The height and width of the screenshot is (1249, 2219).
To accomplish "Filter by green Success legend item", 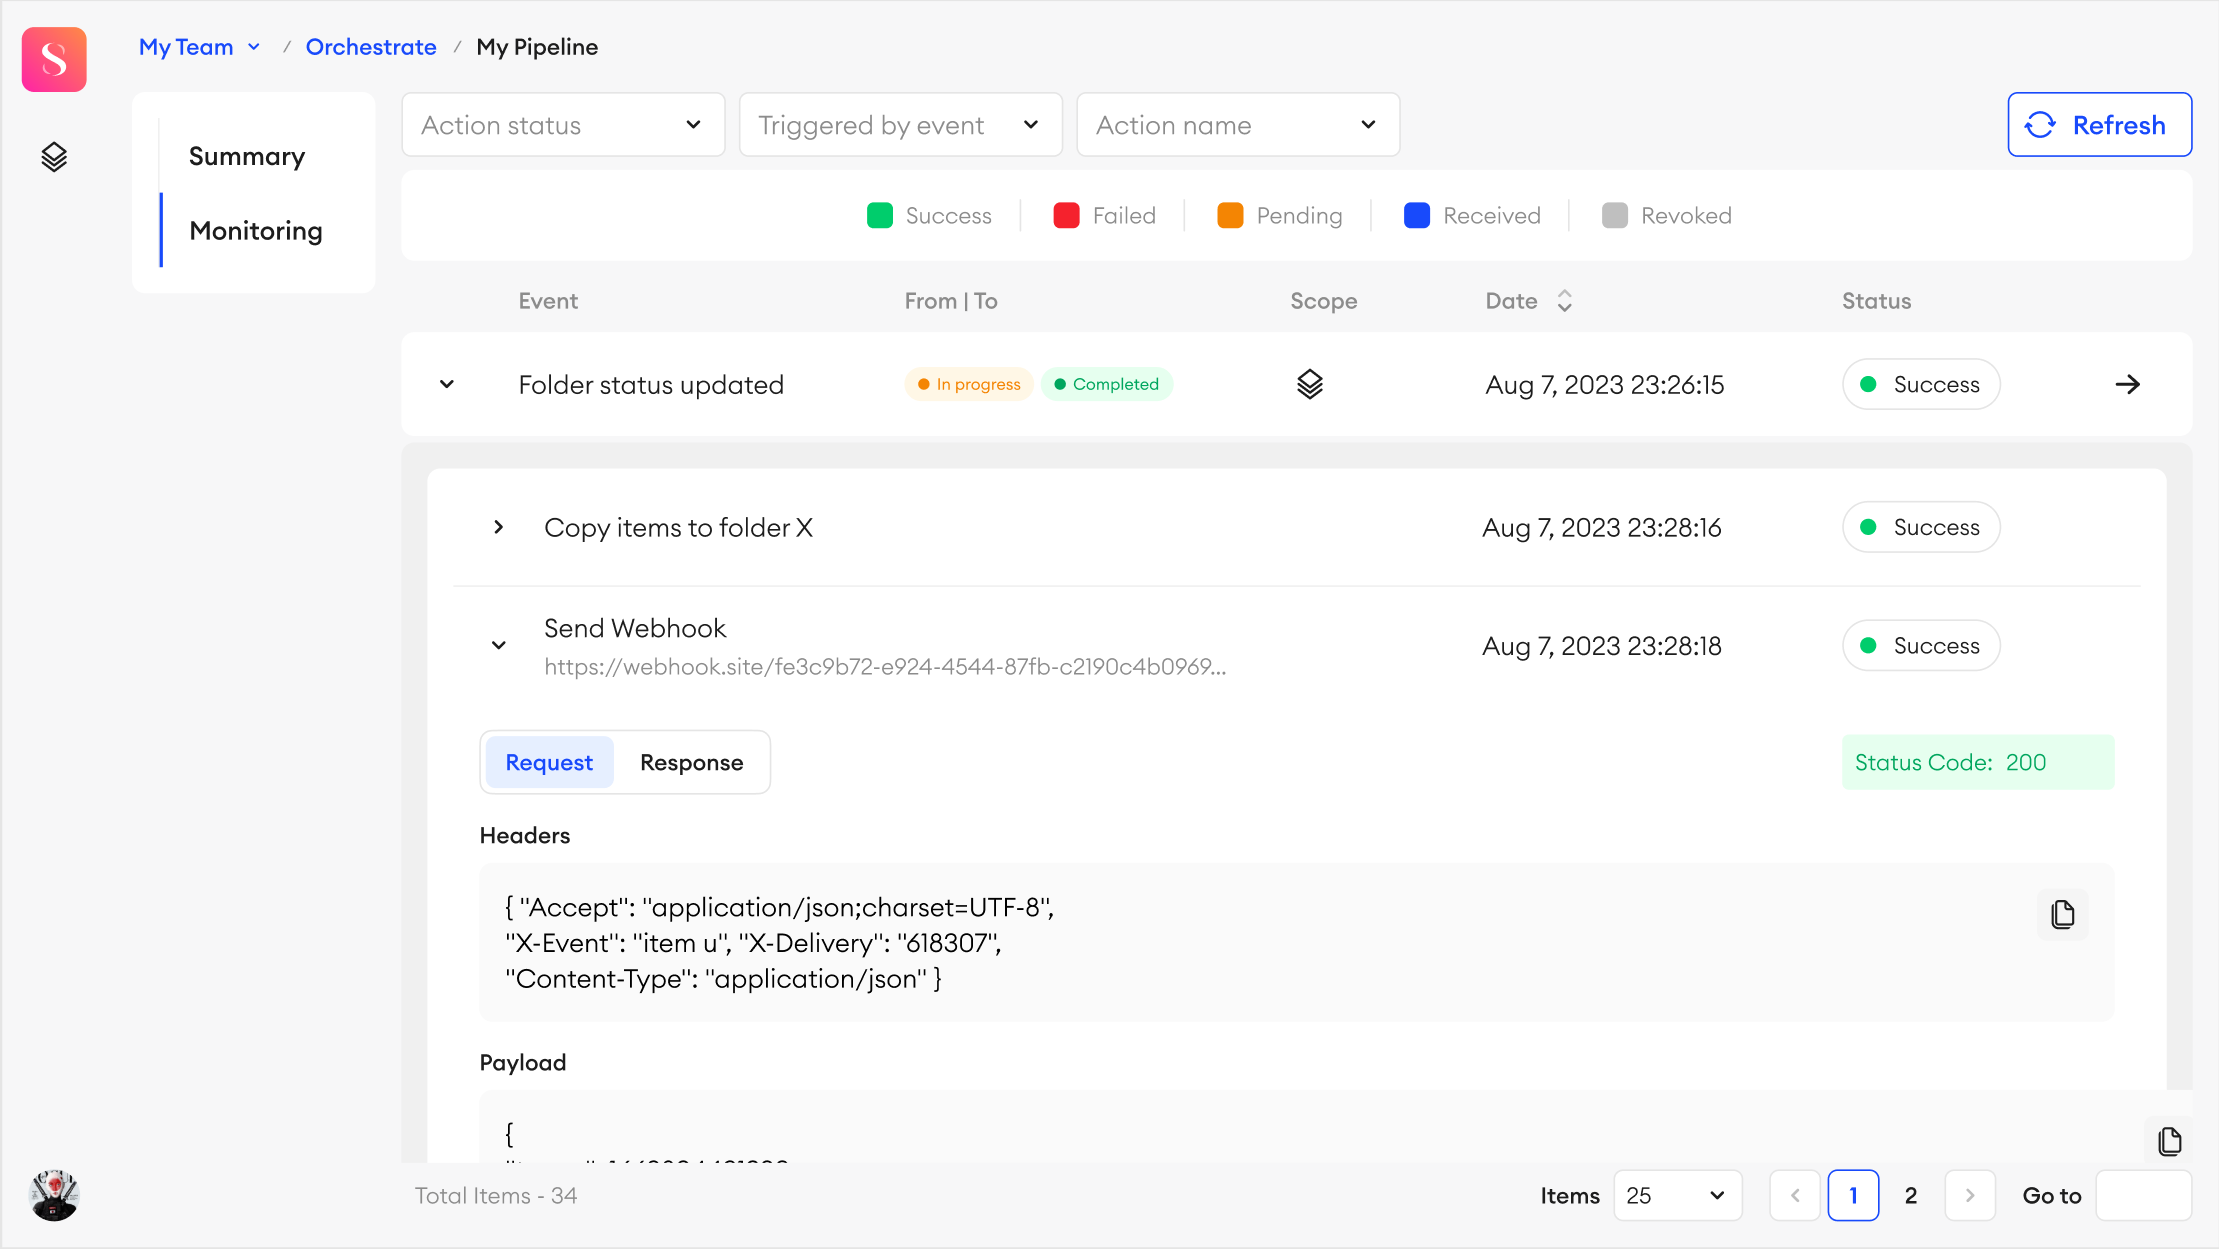I will coord(929,216).
